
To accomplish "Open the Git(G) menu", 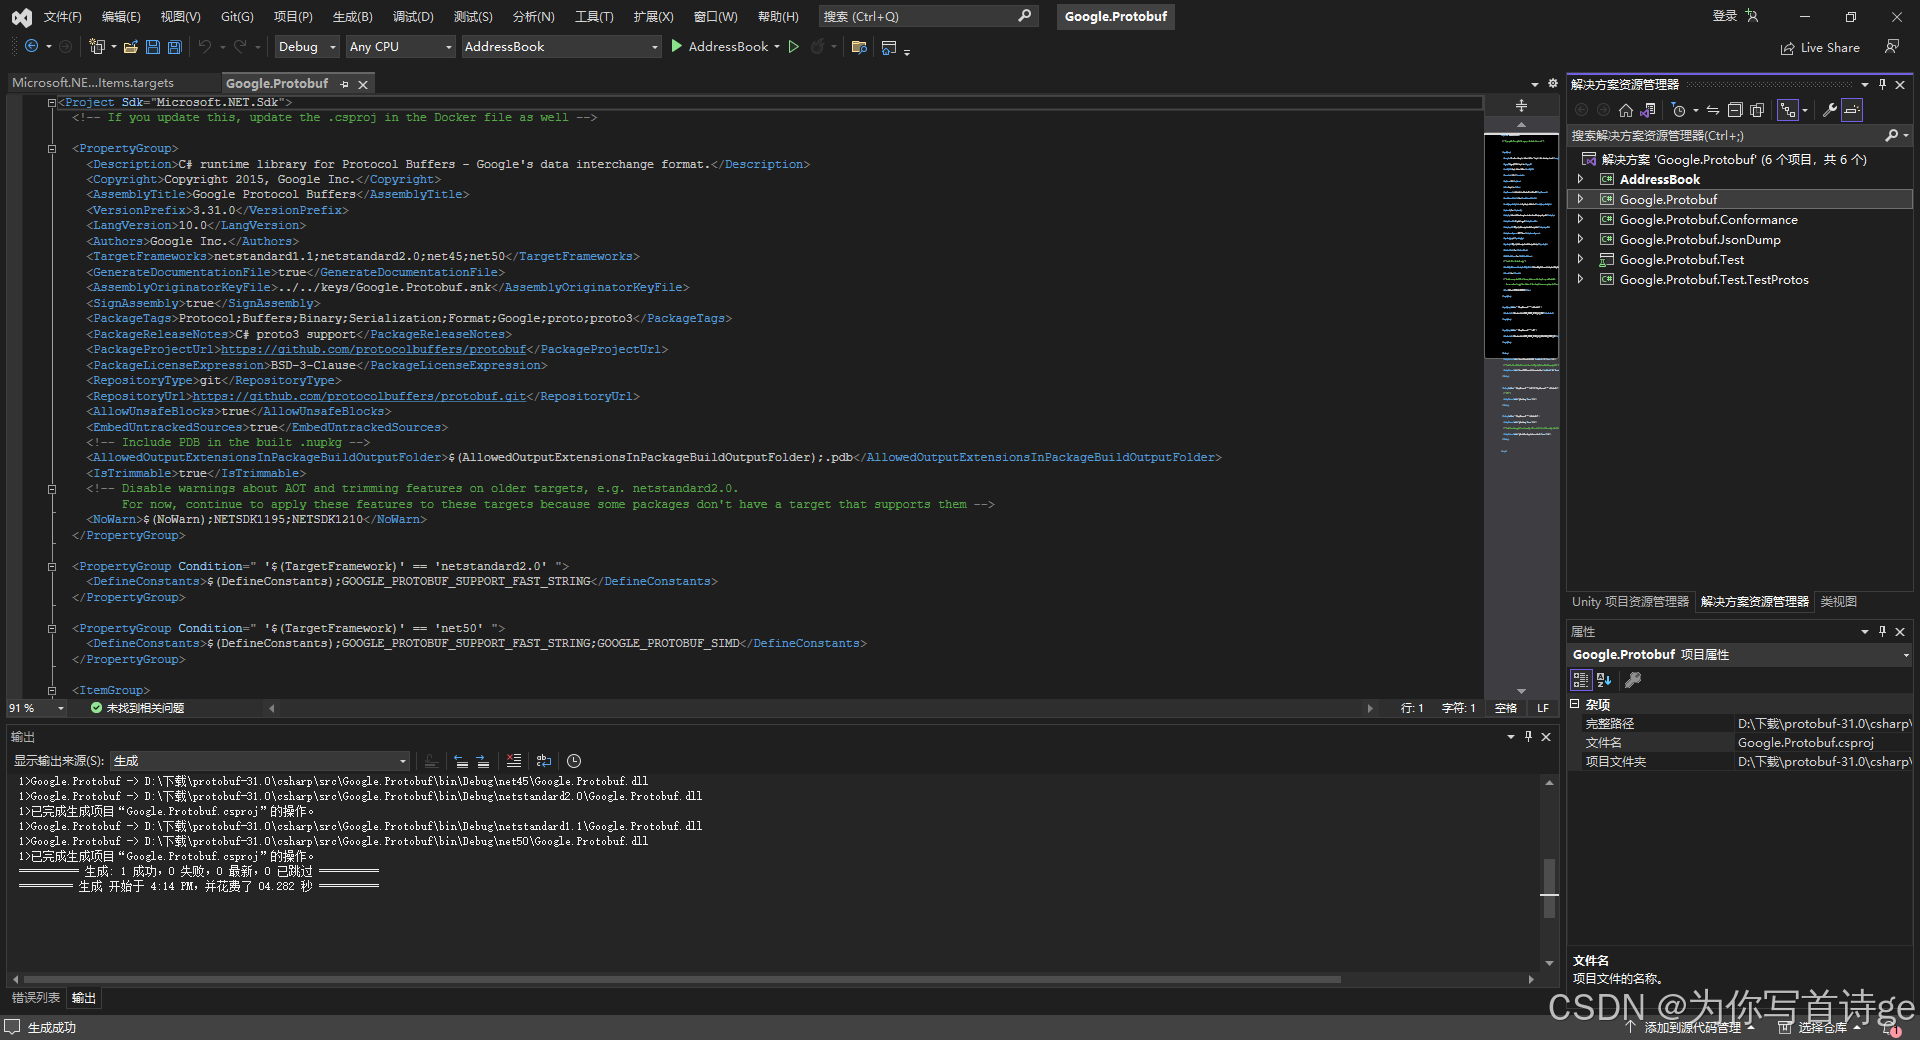I will (237, 17).
